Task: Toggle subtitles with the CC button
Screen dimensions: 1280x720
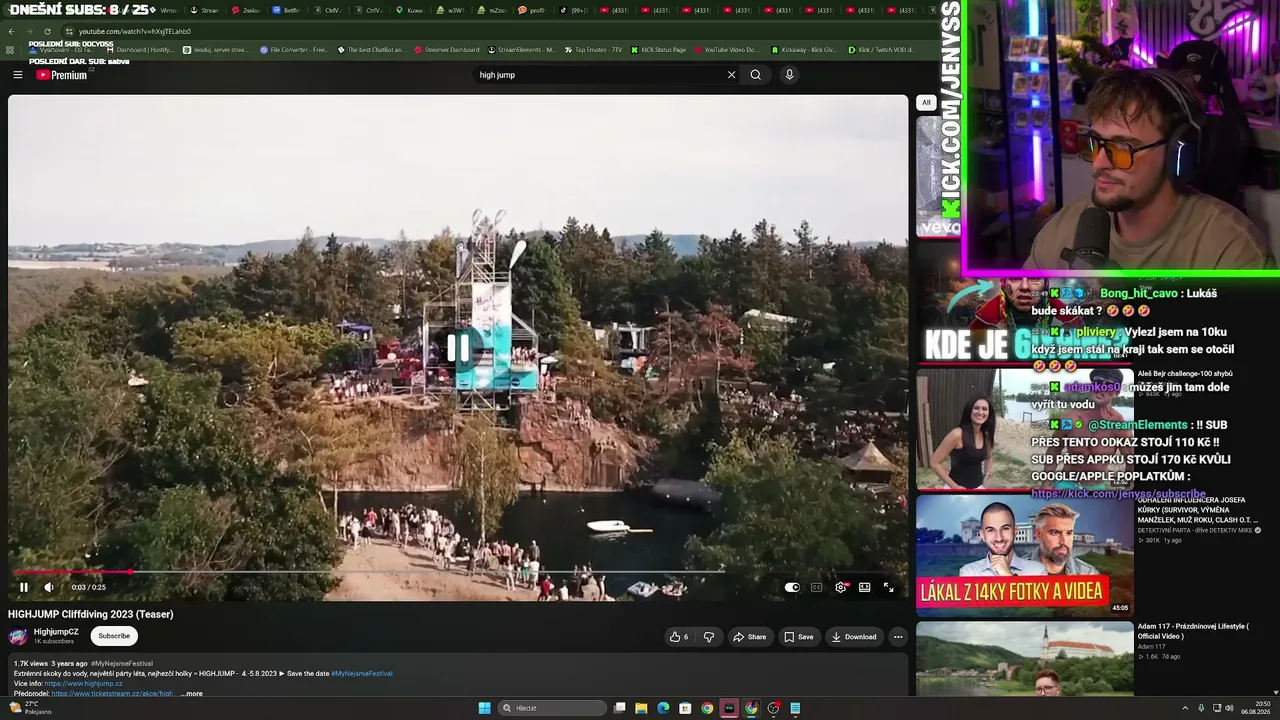Action: [x=816, y=587]
